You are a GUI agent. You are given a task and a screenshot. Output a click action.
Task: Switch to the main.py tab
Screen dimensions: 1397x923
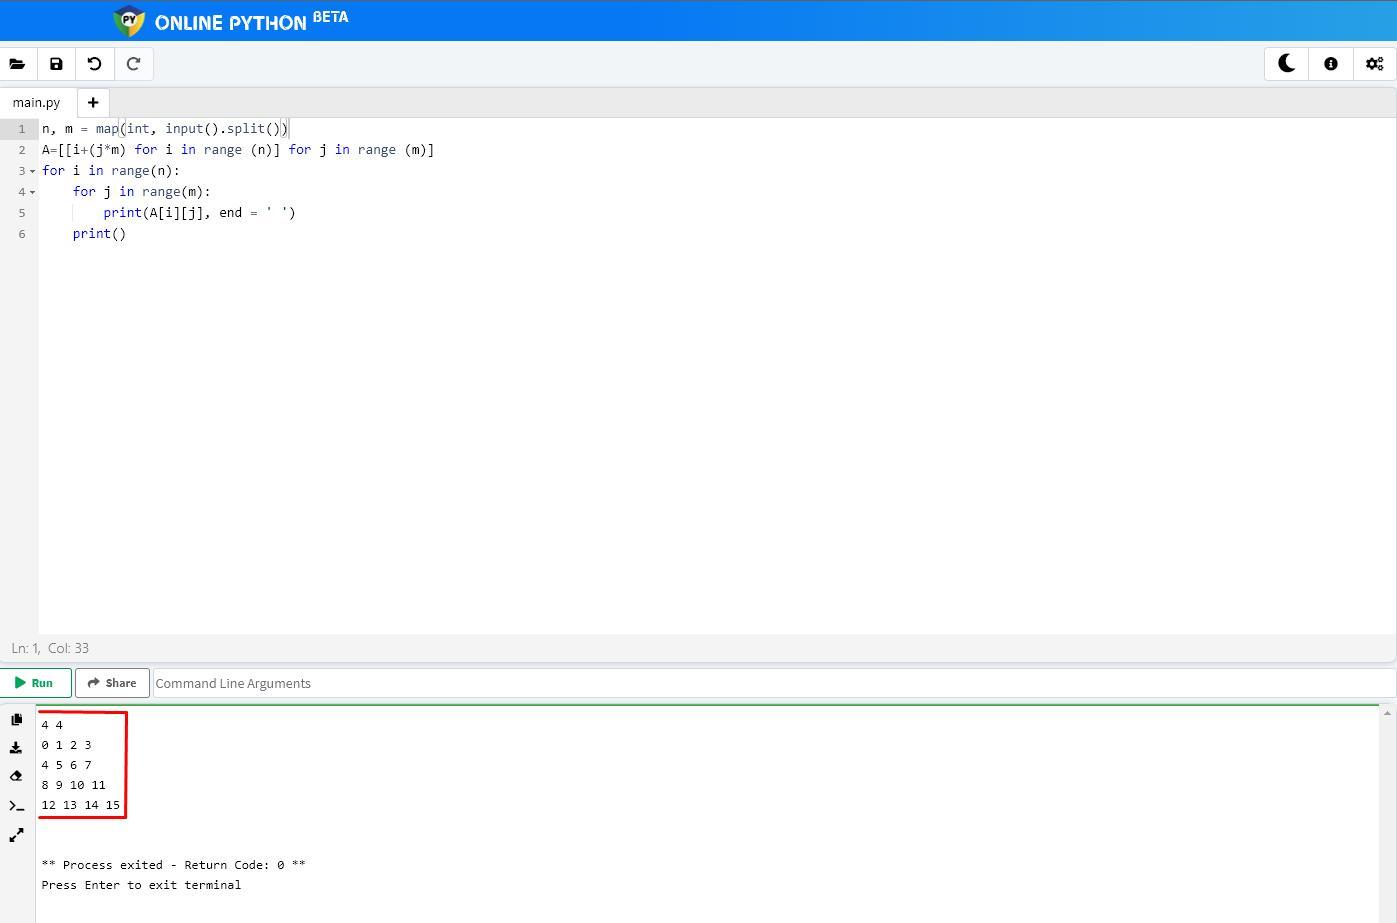(37, 102)
